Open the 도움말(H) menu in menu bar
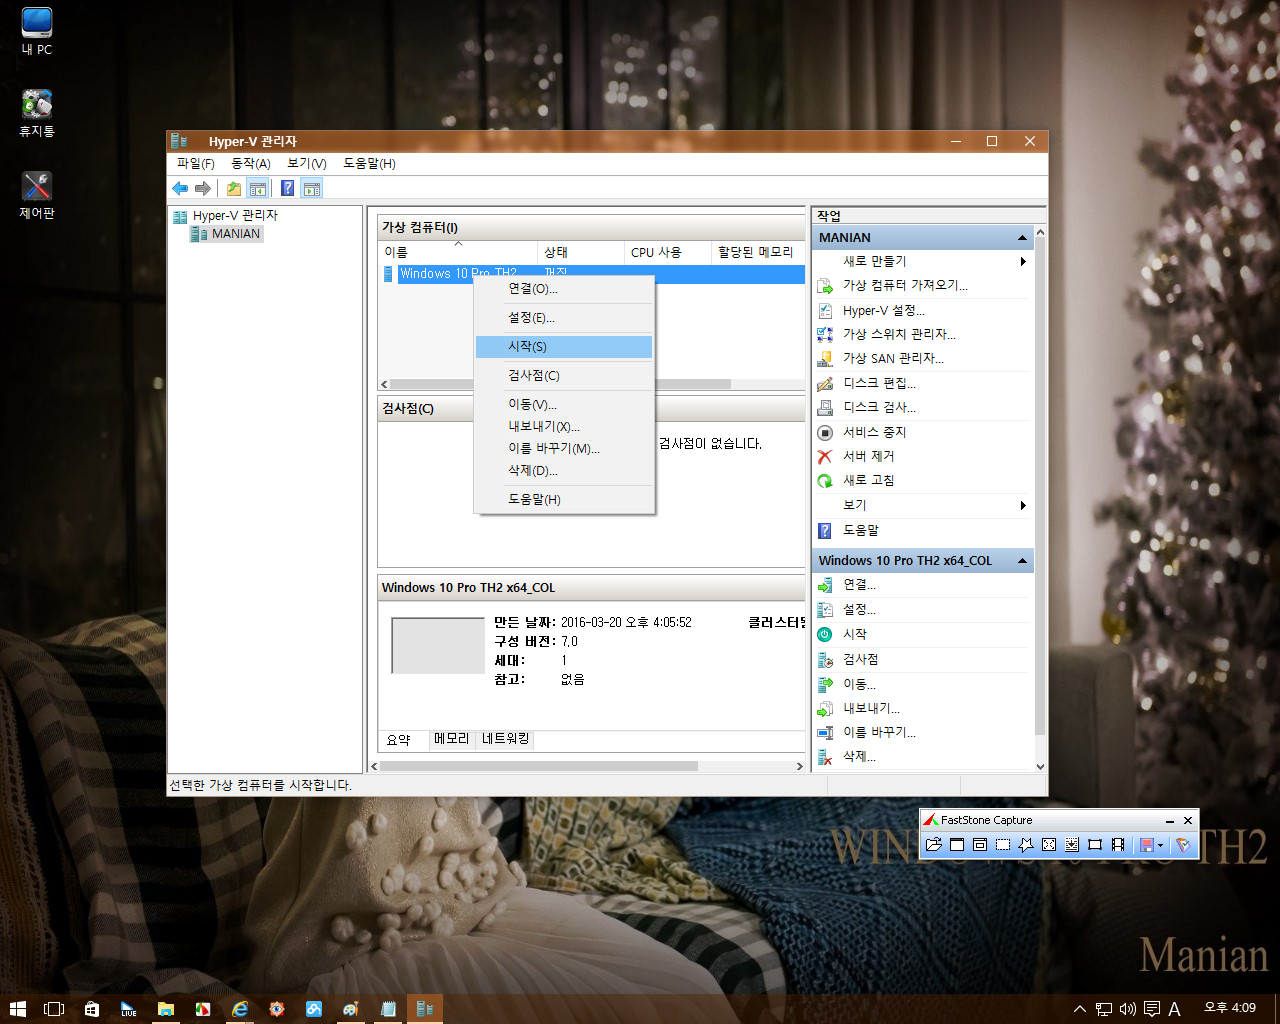Viewport: 1280px width, 1024px height. click(x=370, y=163)
